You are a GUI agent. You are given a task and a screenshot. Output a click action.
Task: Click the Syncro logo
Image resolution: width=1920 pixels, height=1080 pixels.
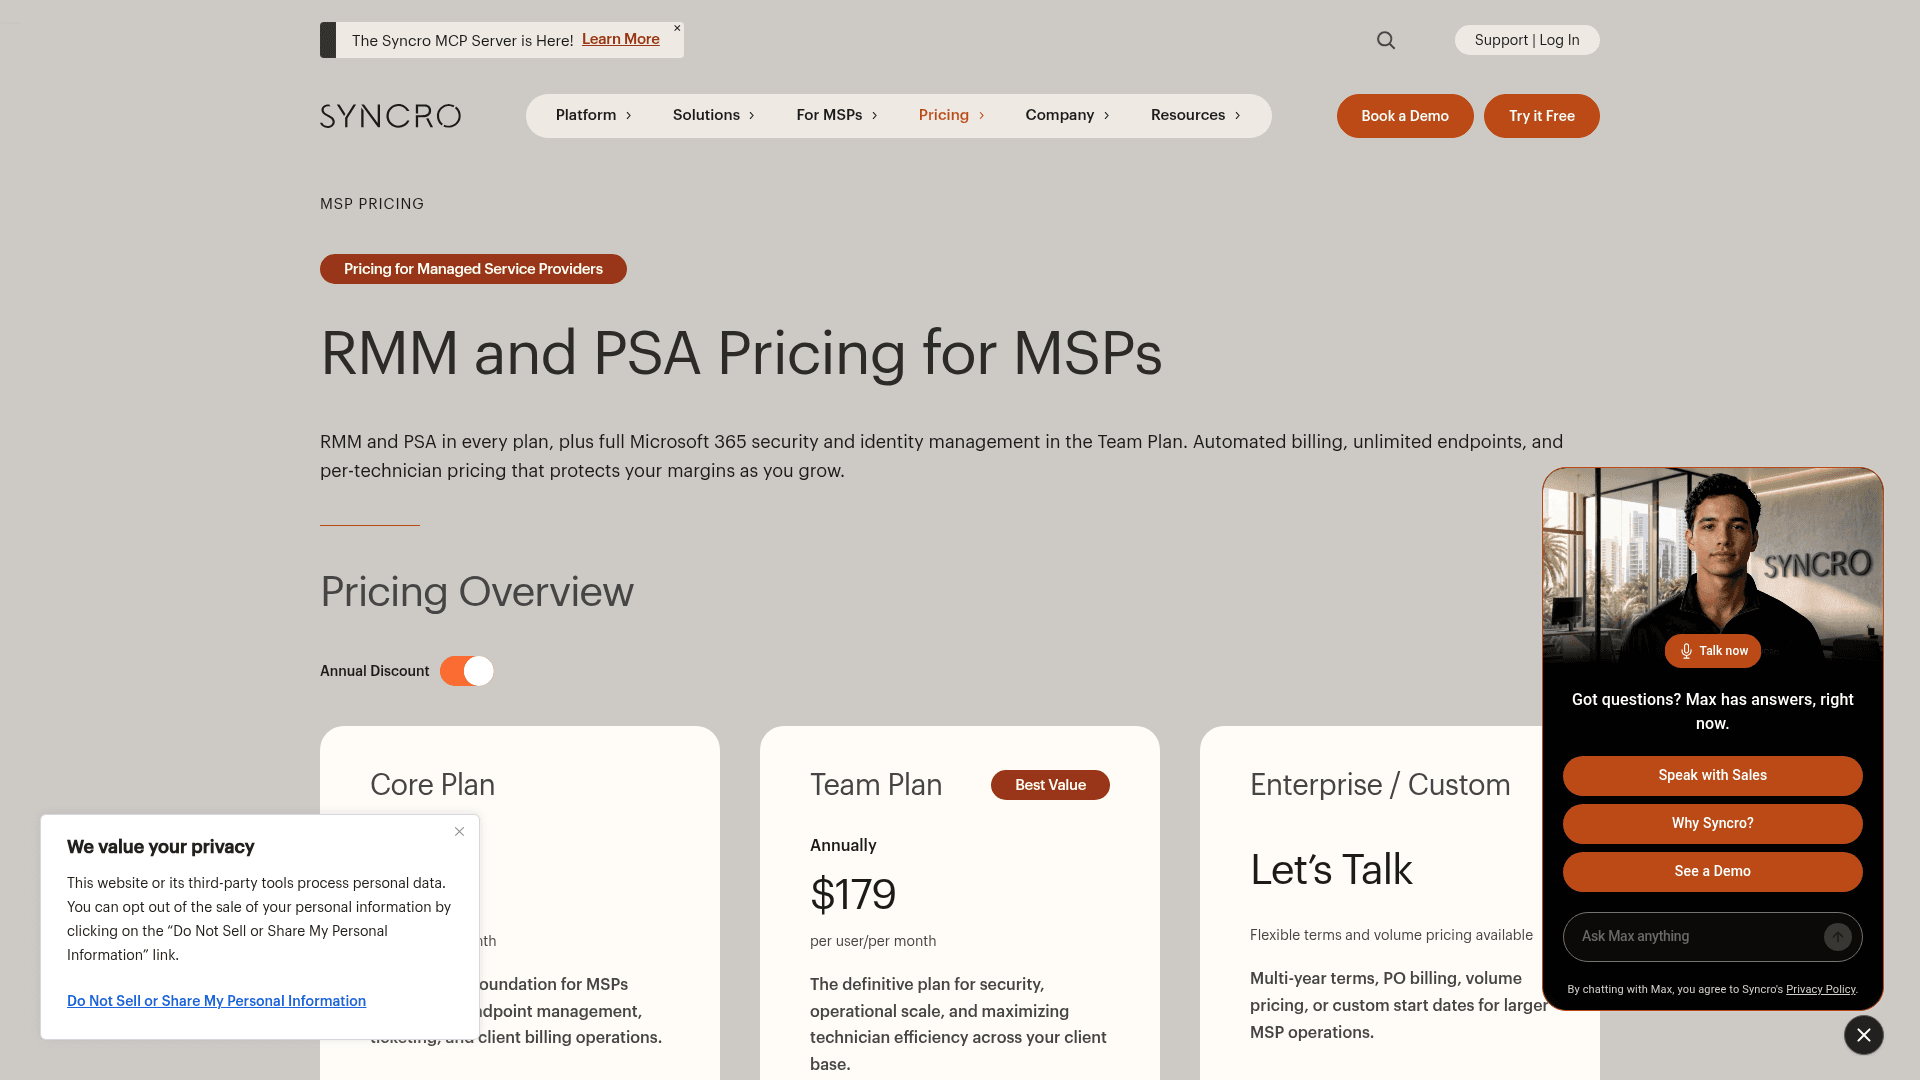pyautogui.click(x=390, y=116)
